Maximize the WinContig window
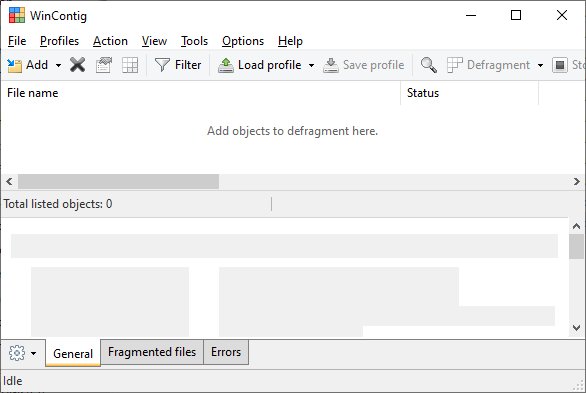 (516, 15)
